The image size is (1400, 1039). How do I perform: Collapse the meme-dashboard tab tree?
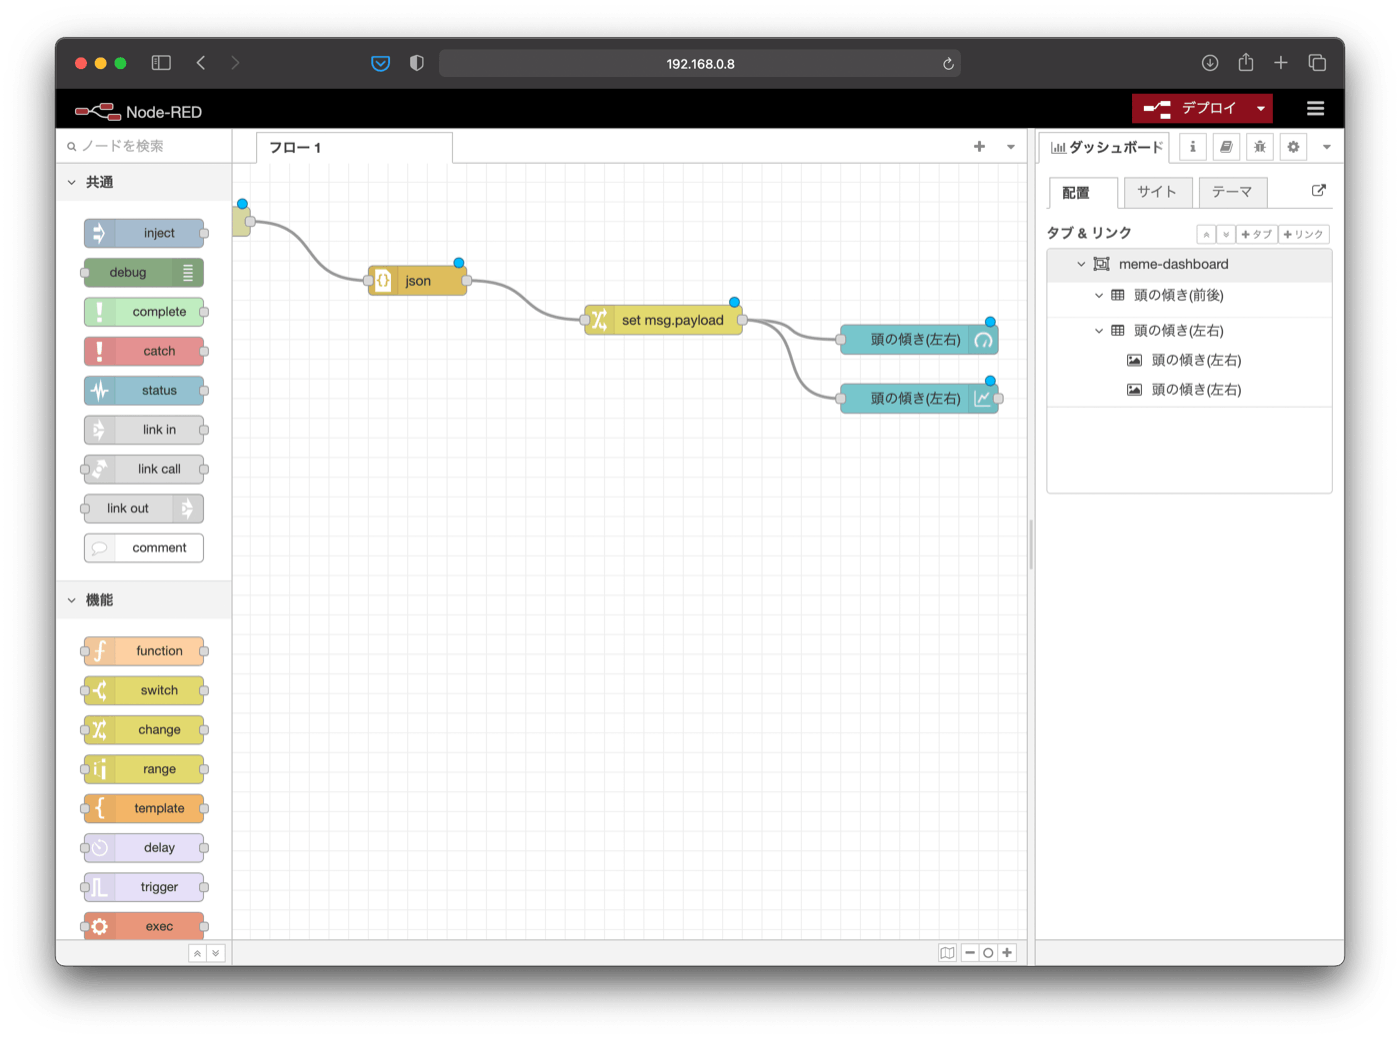click(x=1081, y=264)
